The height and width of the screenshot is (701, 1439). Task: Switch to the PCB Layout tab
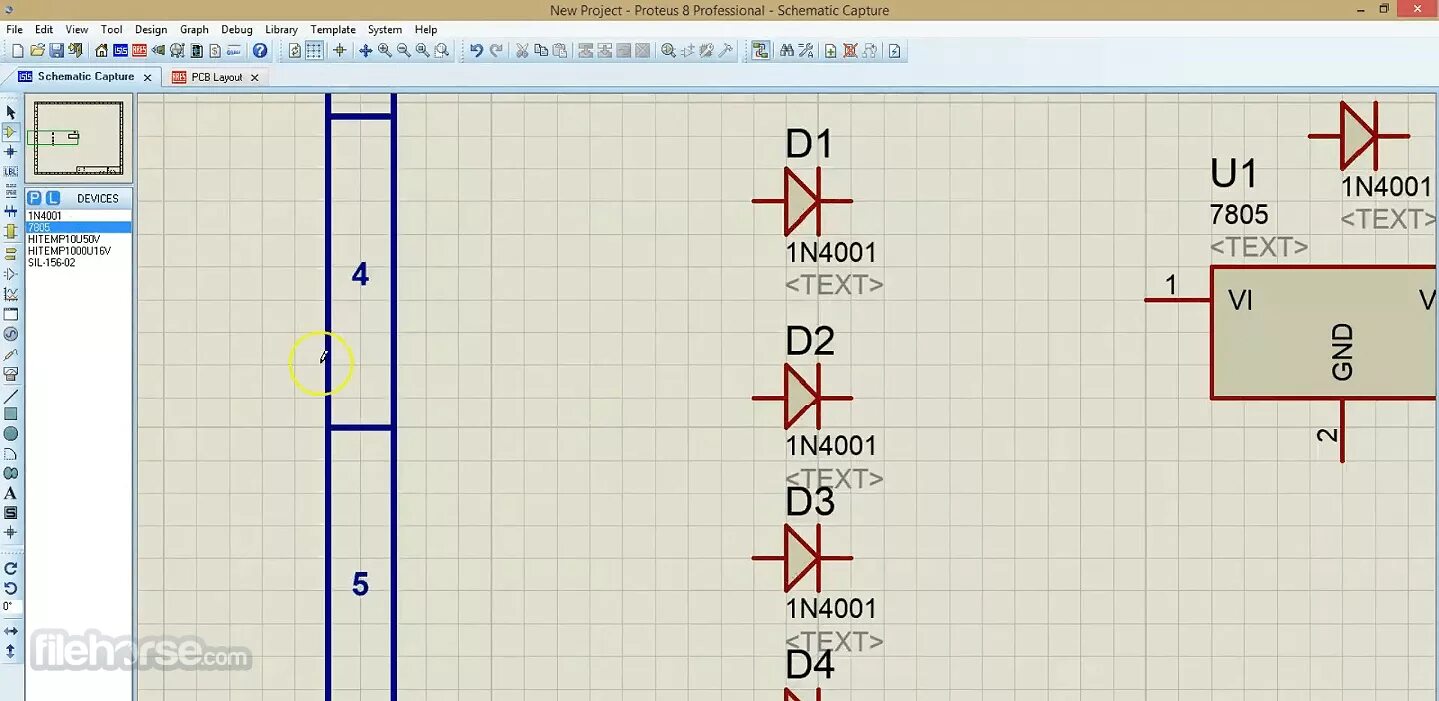(x=216, y=77)
